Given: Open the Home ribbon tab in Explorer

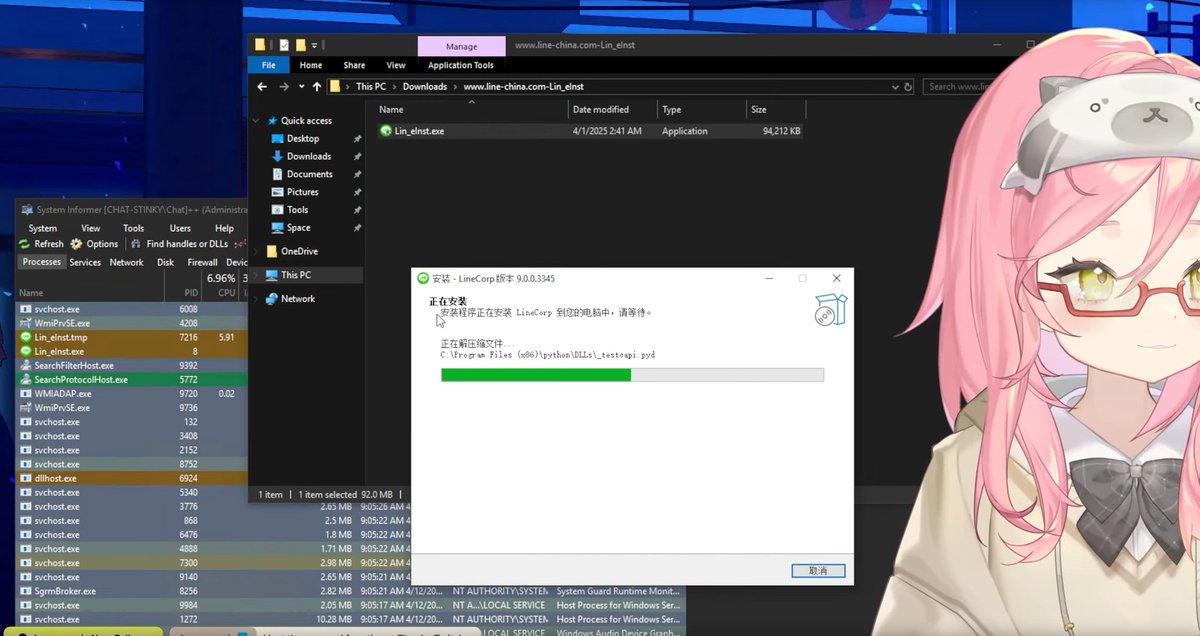Looking at the screenshot, I should click(311, 65).
